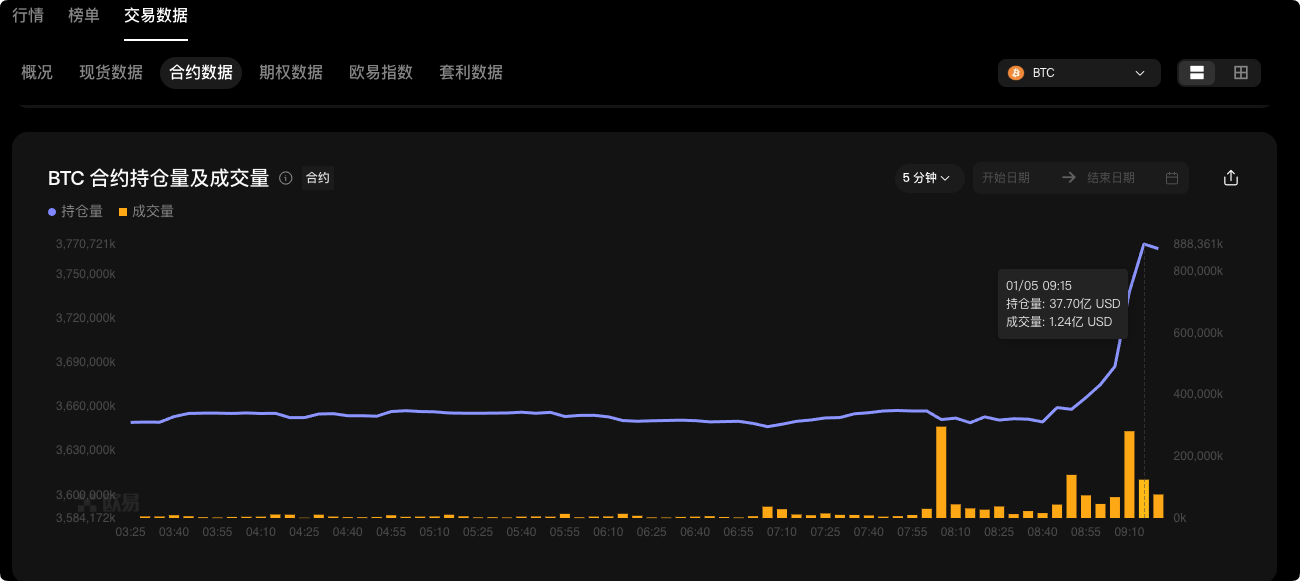The width and height of the screenshot is (1300, 581).
Task: Open the BTC currency dropdown
Action: click(x=1079, y=73)
